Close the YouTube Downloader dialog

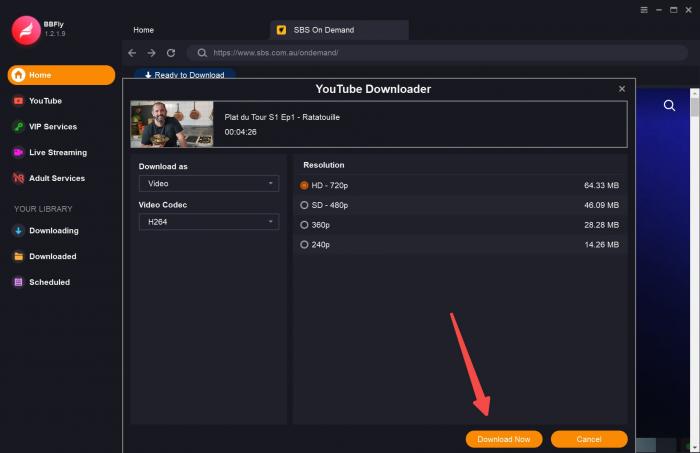point(622,89)
